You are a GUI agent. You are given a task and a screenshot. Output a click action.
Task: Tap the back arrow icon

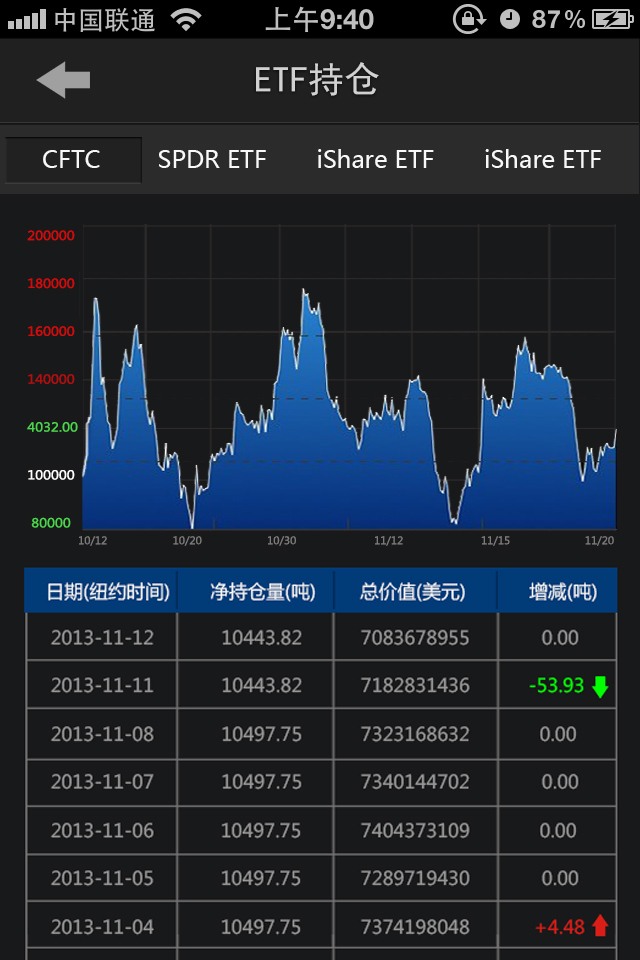(63, 80)
